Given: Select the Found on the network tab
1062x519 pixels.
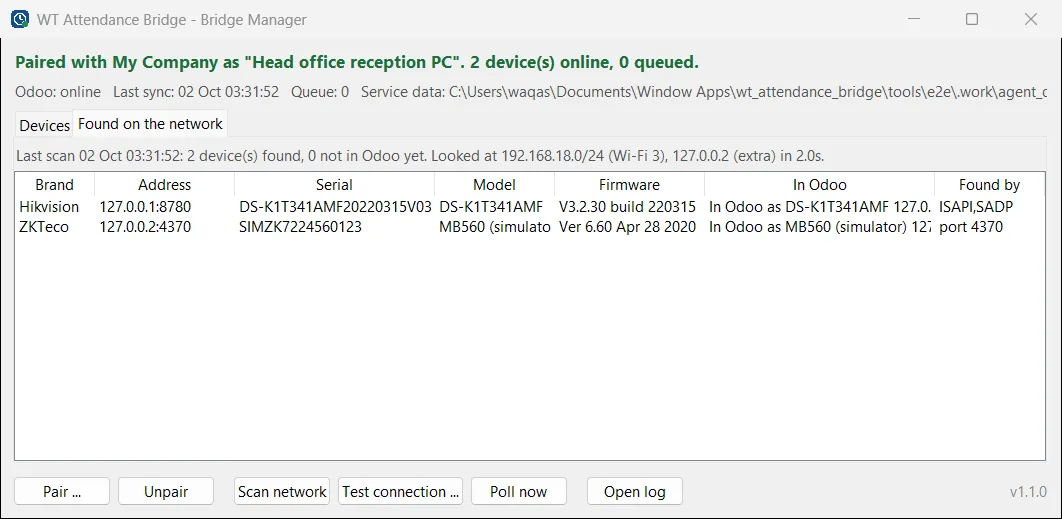Looking at the screenshot, I should [x=150, y=124].
